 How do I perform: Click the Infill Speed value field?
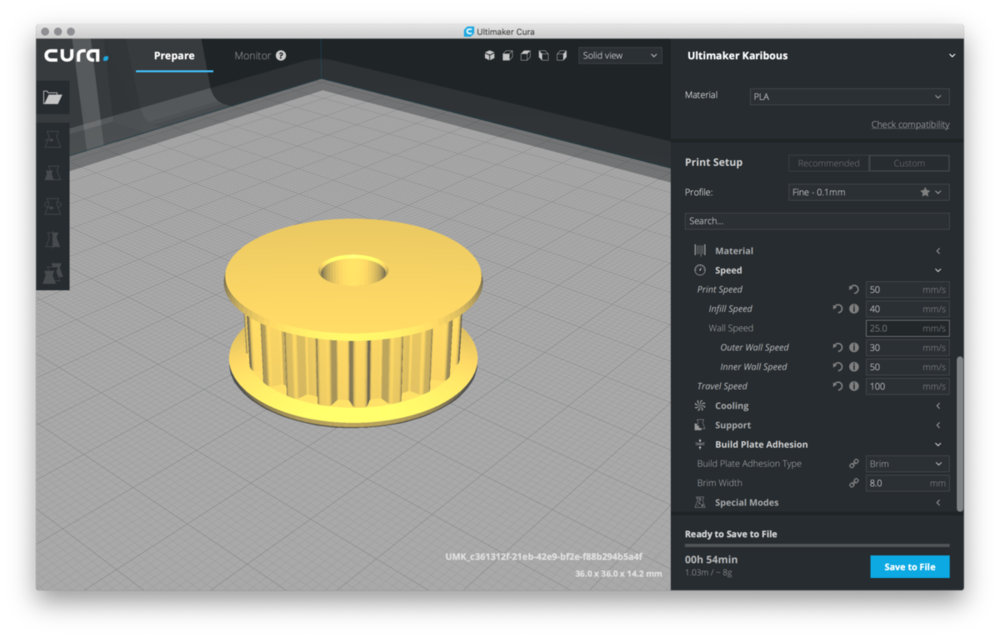point(907,309)
